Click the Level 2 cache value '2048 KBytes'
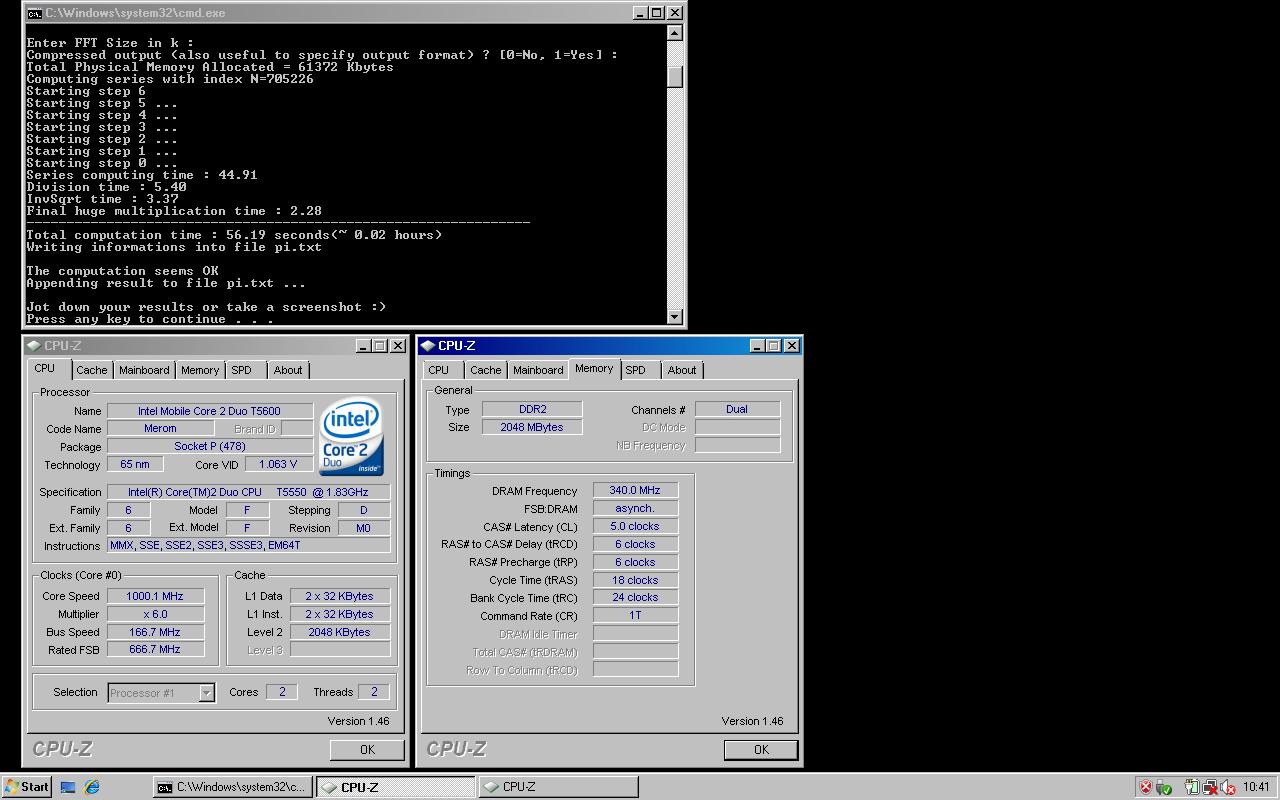Viewport: 1280px width, 800px height. [x=340, y=632]
